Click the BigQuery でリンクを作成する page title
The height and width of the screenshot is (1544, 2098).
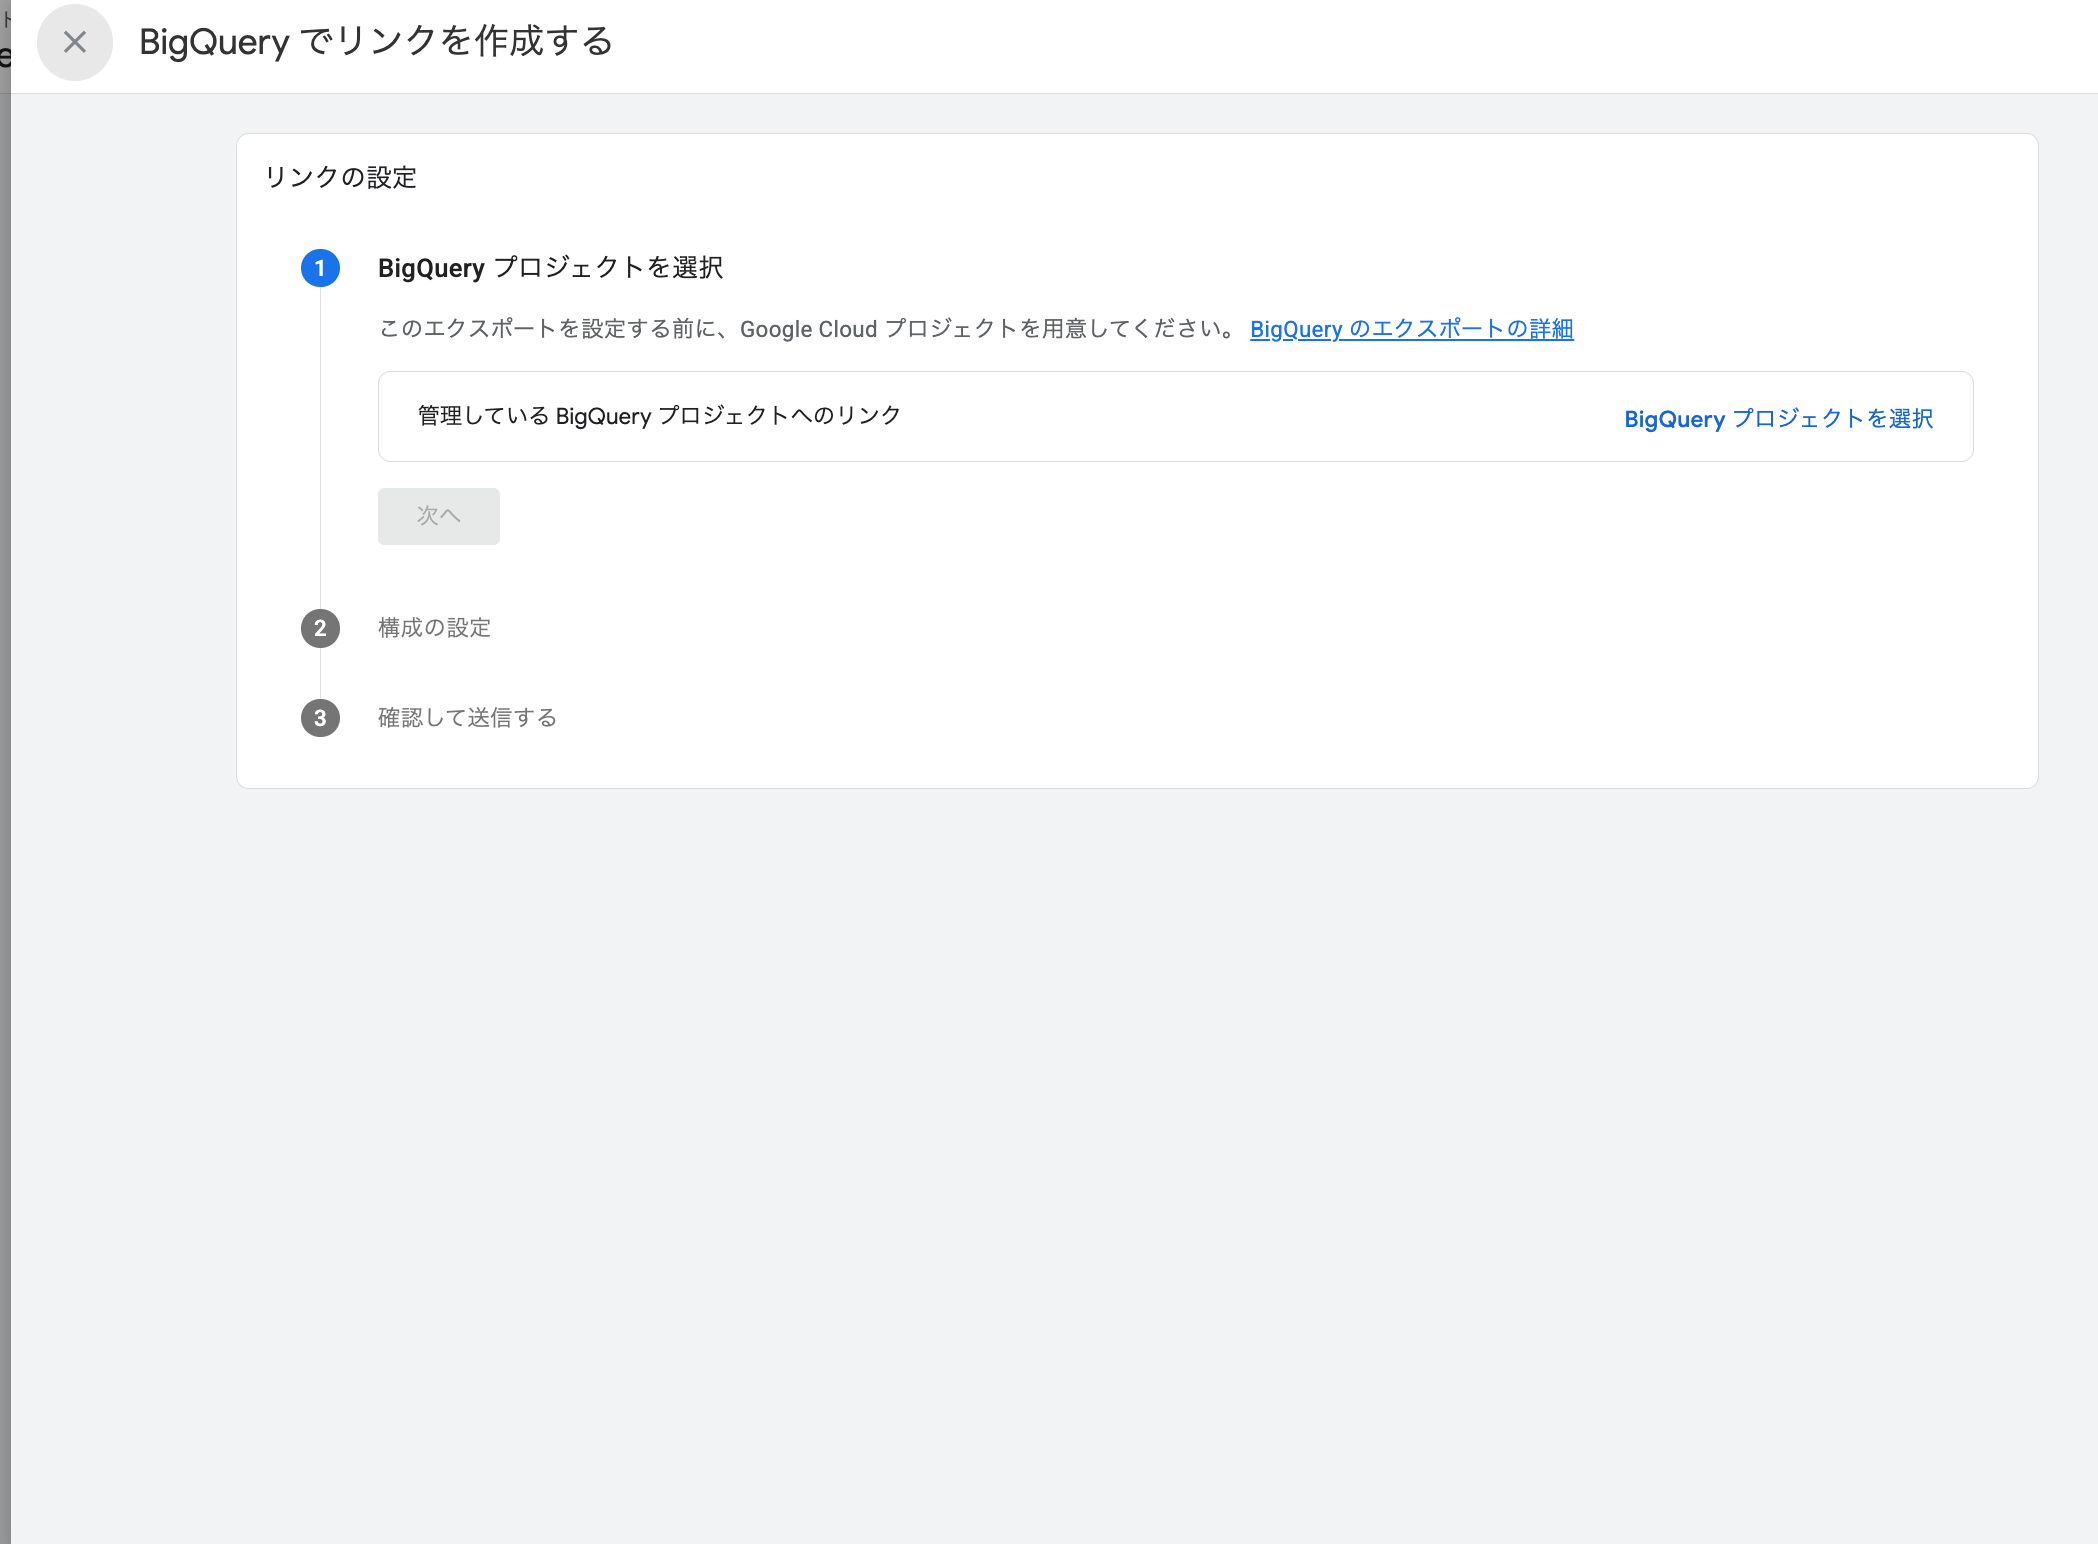tap(376, 42)
